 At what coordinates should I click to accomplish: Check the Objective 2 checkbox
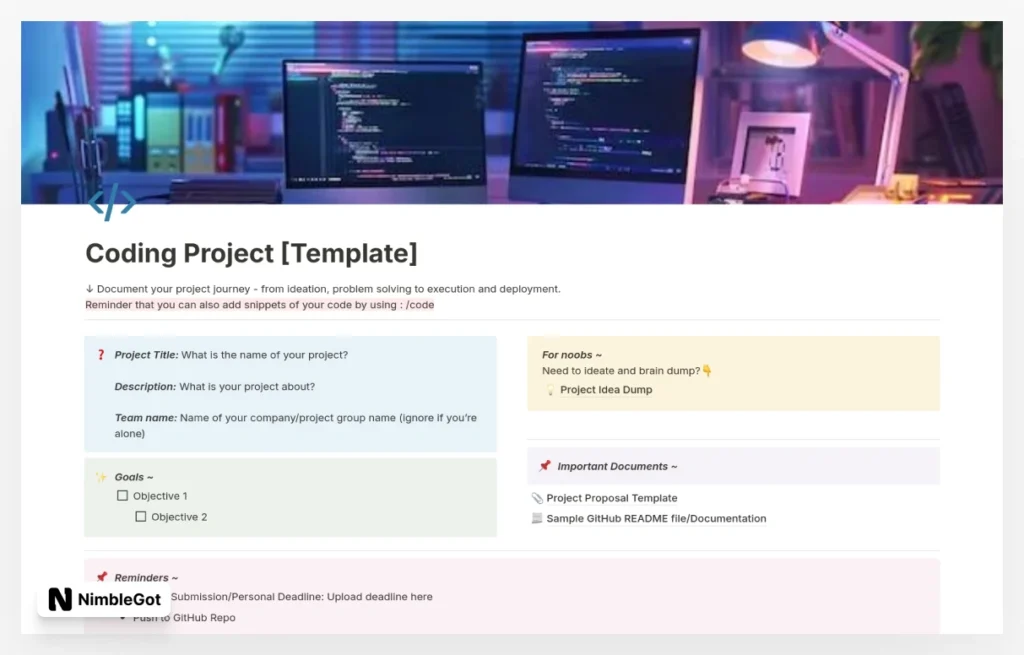(x=140, y=517)
